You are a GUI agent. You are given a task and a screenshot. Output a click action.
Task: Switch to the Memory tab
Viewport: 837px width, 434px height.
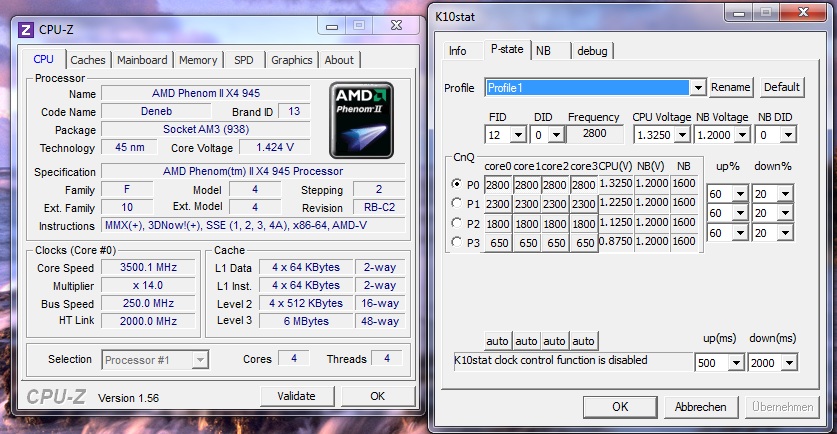[198, 60]
